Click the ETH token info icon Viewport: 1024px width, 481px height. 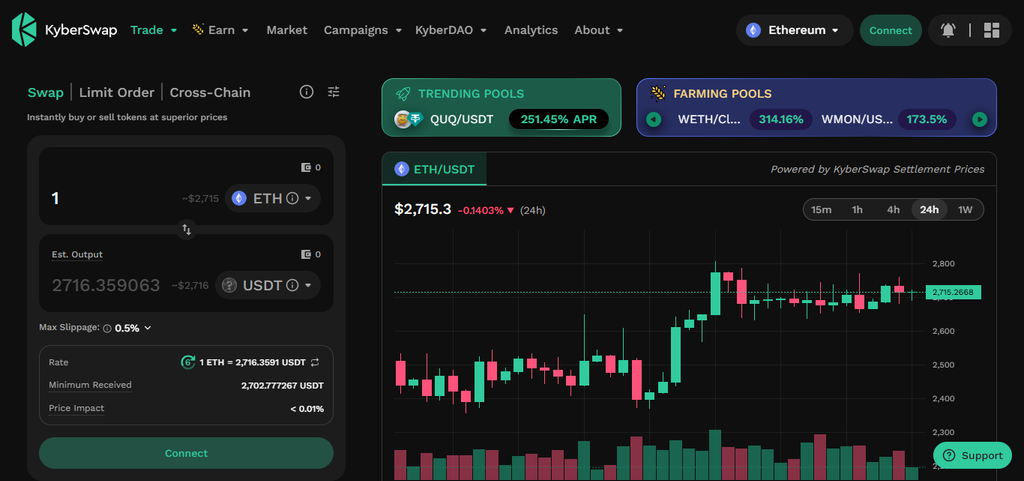293,198
